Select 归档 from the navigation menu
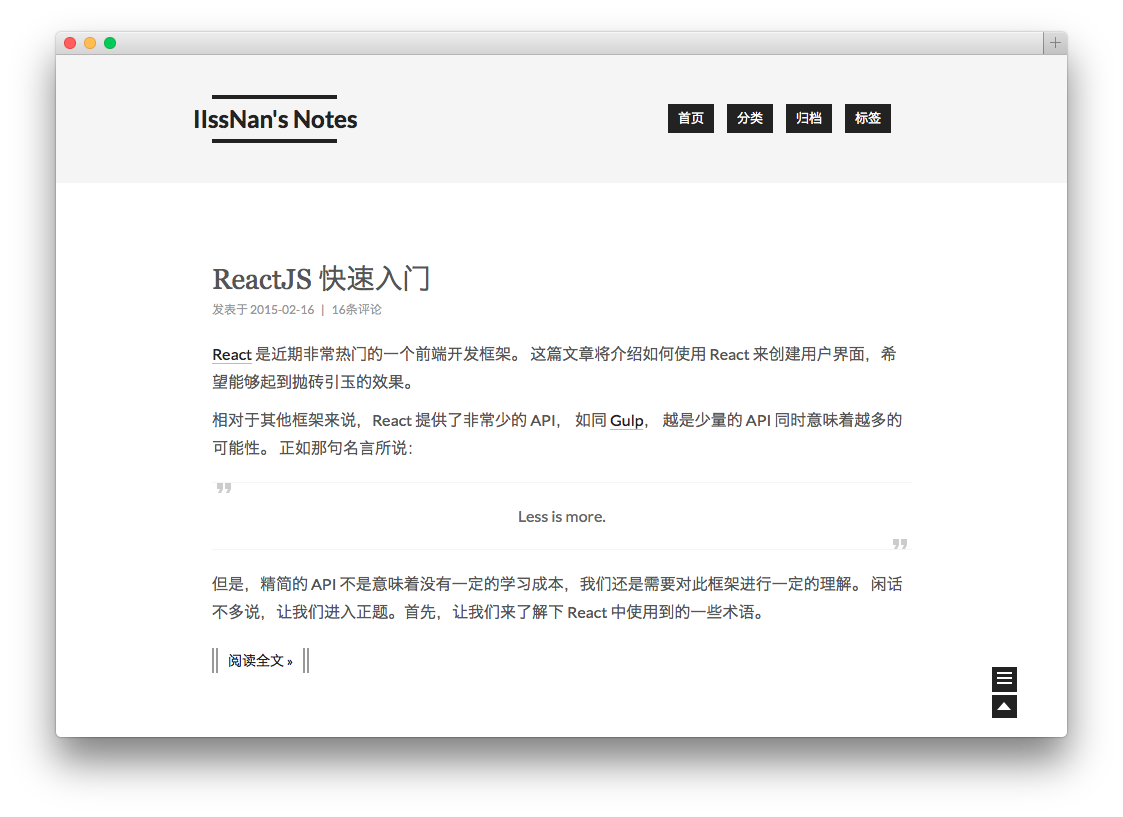The height and width of the screenshot is (817, 1123). point(808,118)
